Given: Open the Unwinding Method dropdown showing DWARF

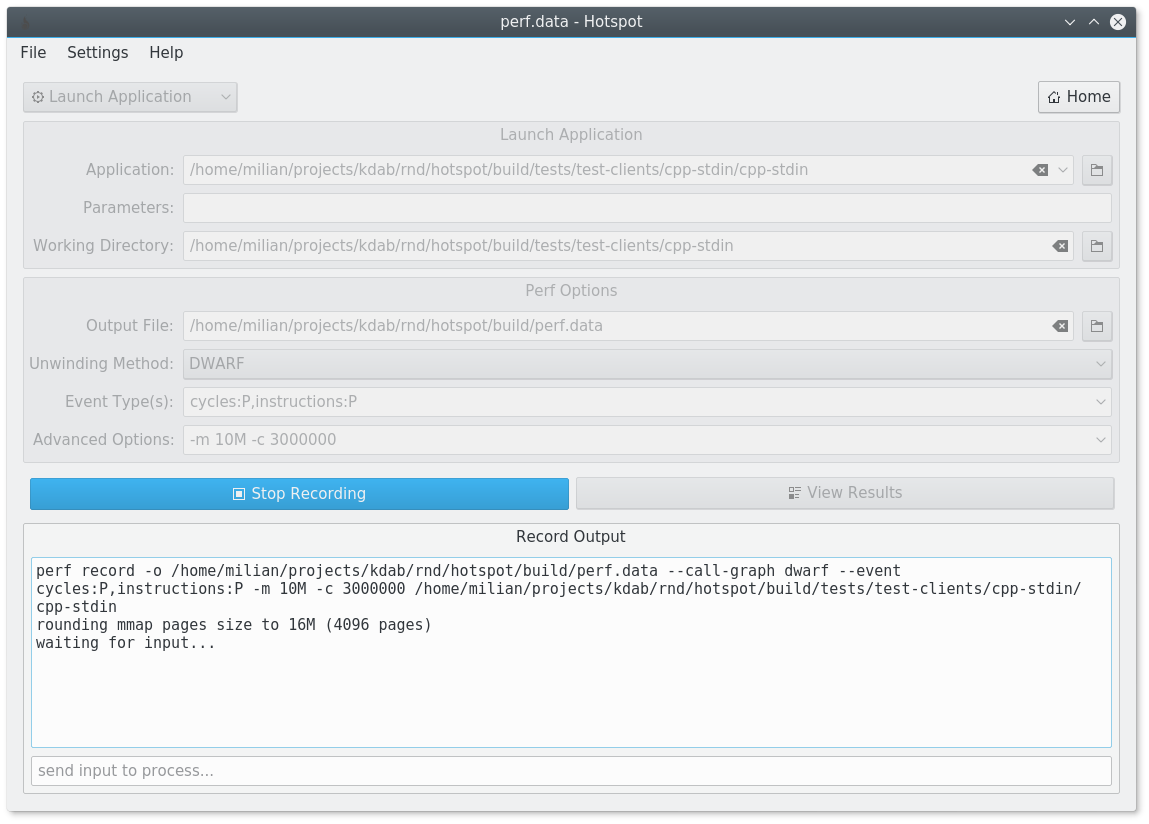Looking at the screenshot, I should (1100, 363).
